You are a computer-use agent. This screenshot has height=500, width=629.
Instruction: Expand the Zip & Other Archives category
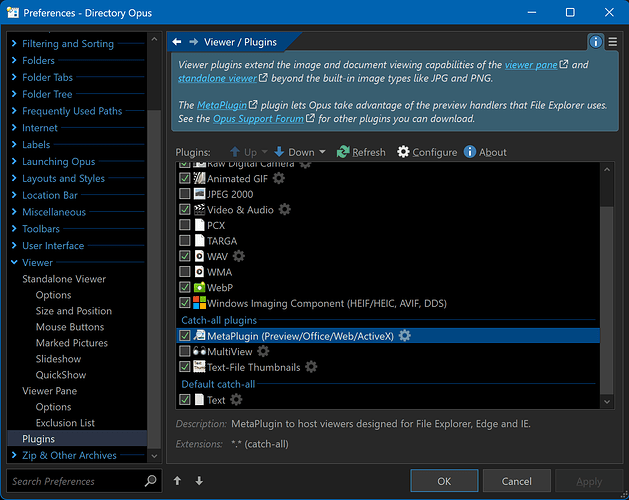pyautogui.click(x=14, y=455)
